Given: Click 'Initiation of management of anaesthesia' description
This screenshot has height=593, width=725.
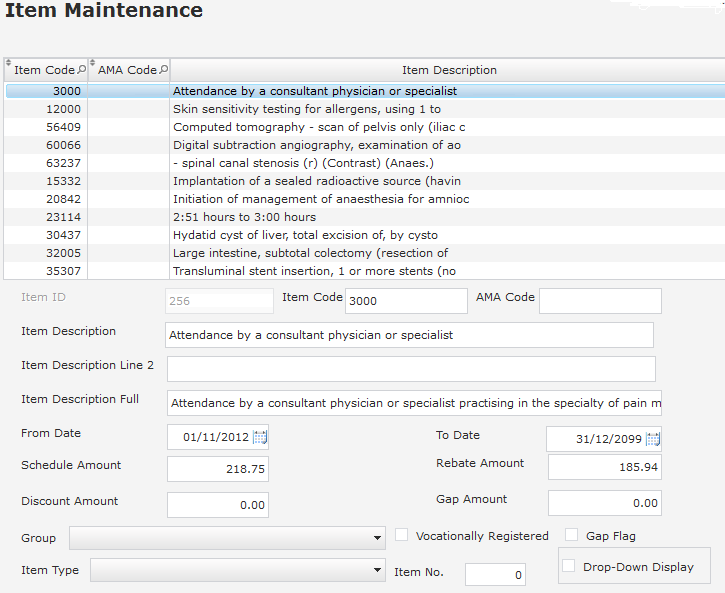Looking at the screenshot, I should (321, 199).
